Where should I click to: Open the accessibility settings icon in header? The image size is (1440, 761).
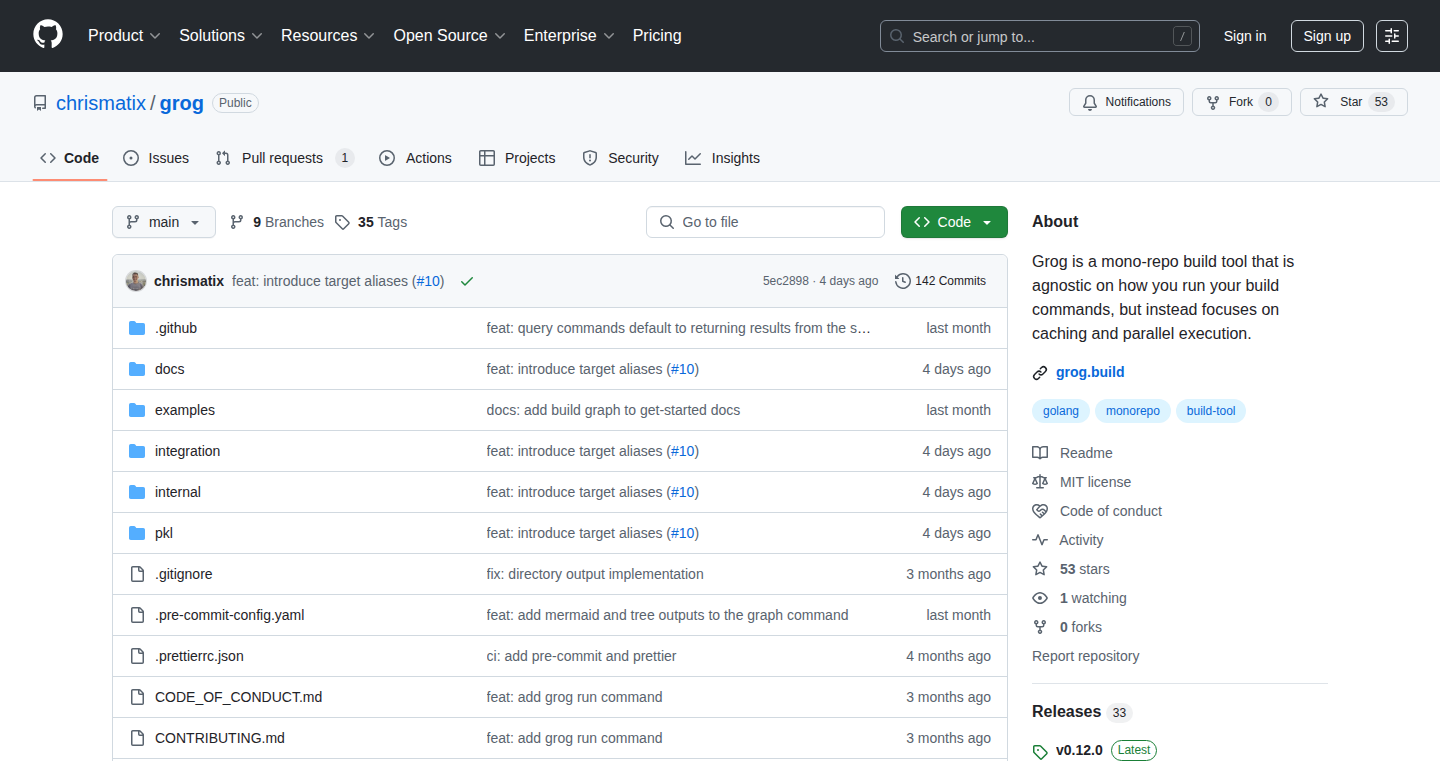pyautogui.click(x=1391, y=36)
